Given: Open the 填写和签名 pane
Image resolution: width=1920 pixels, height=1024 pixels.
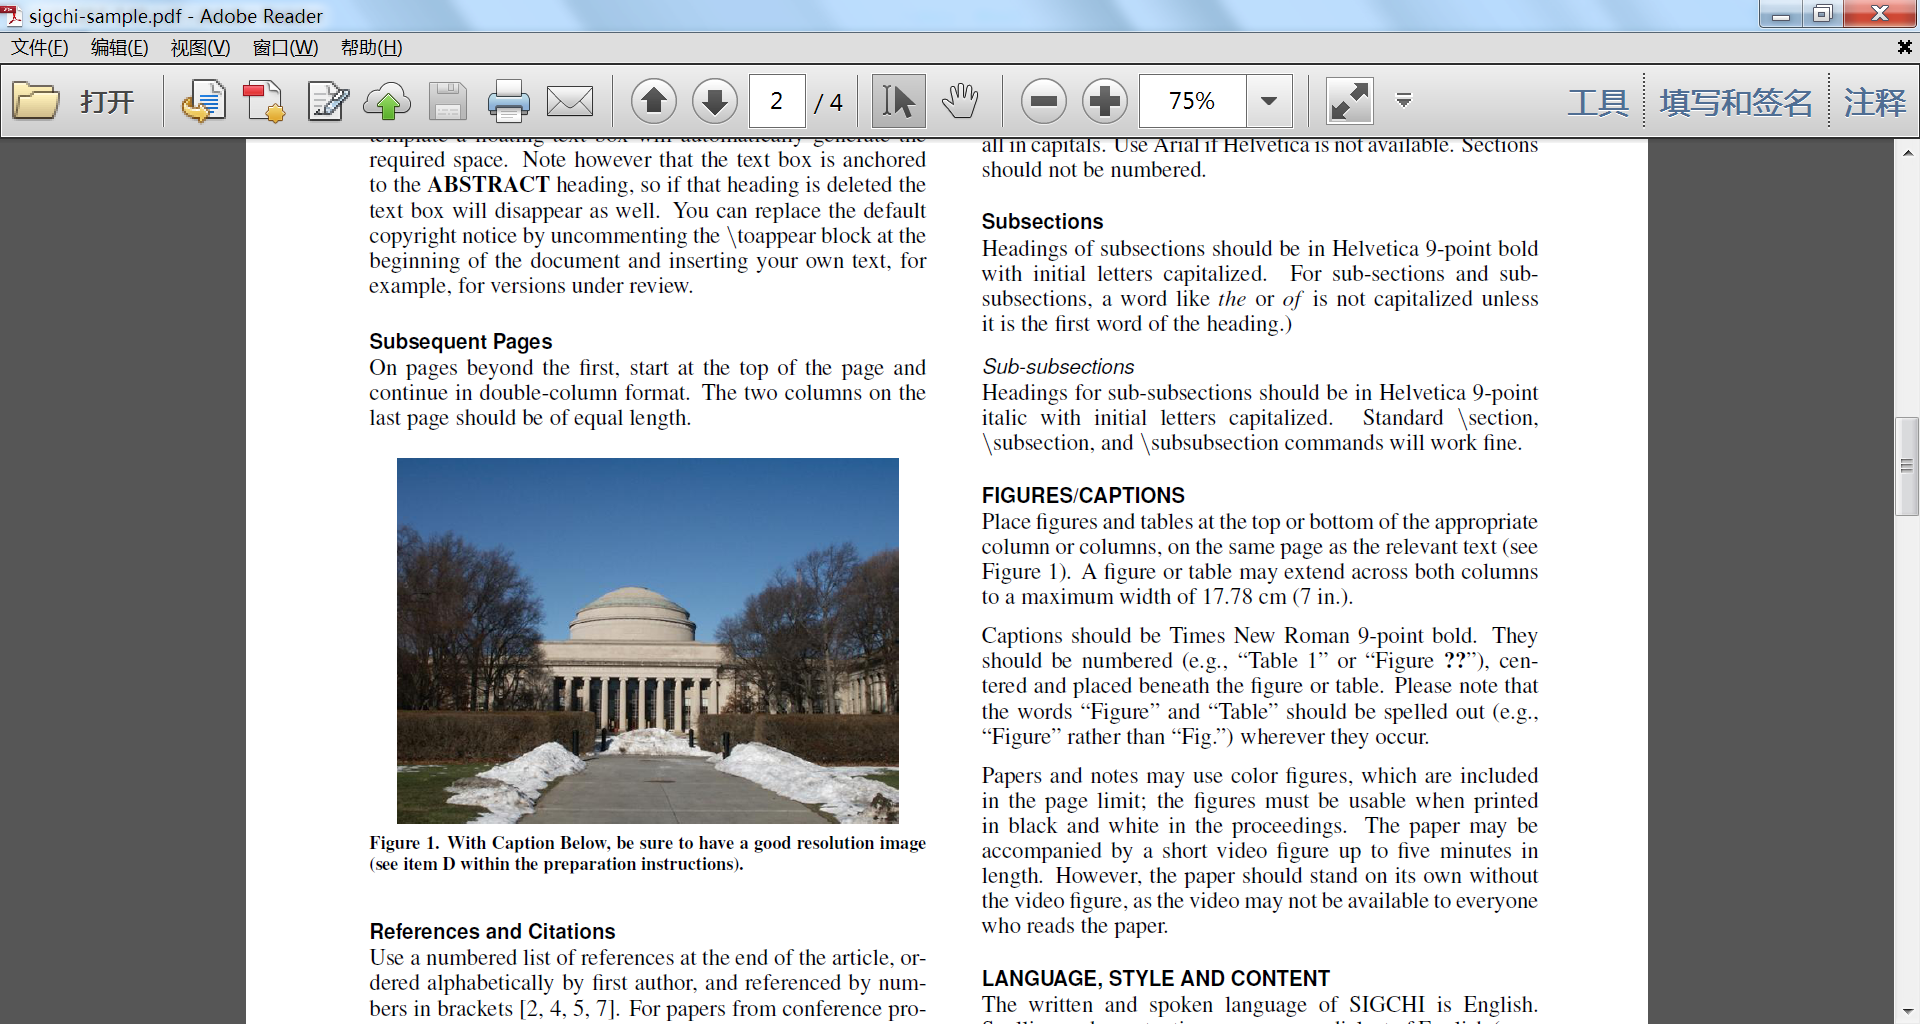Looking at the screenshot, I should click(x=1736, y=102).
